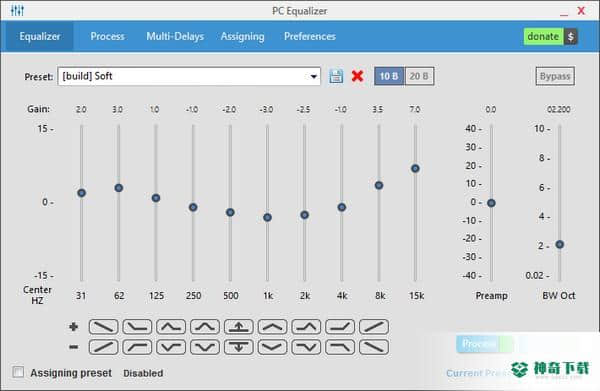Save the current preset with the floppy disk icon
Image resolution: width=600 pixels, height=391 pixels.
click(x=336, y=76)
